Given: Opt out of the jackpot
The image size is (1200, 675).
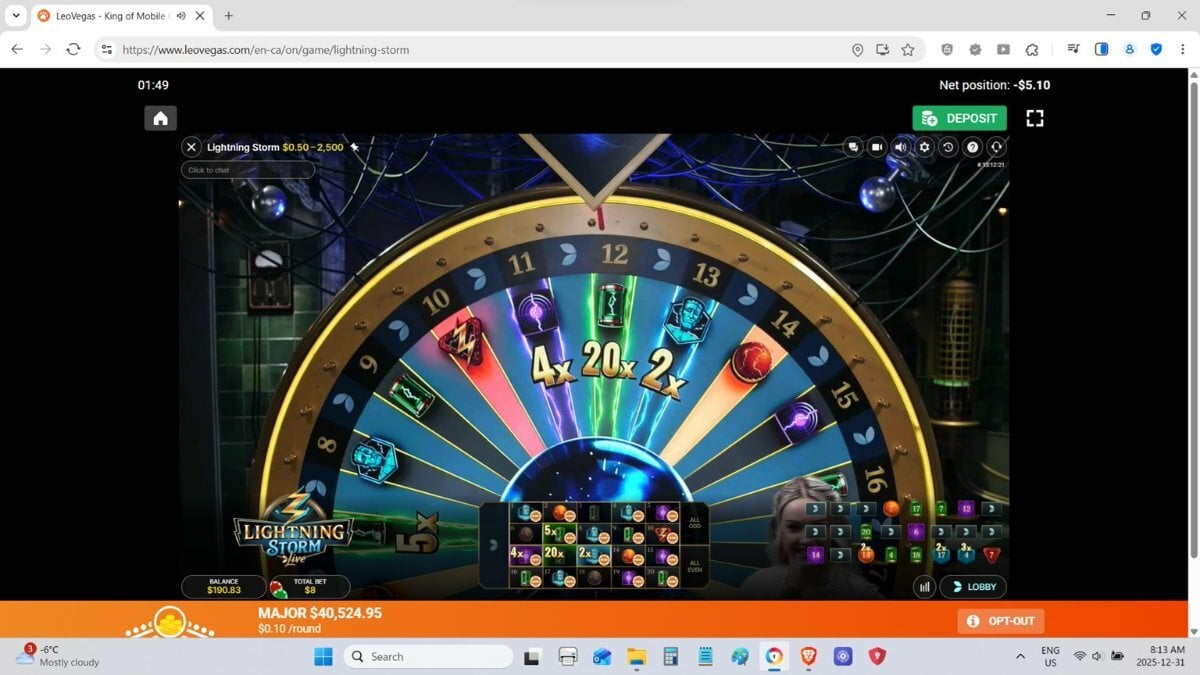Looking at the screenshot, I should pos(1000,621).
